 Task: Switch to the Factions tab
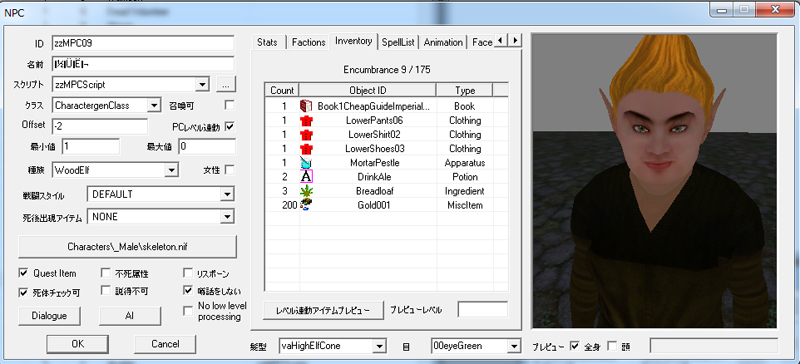click(x=308, y=42)
